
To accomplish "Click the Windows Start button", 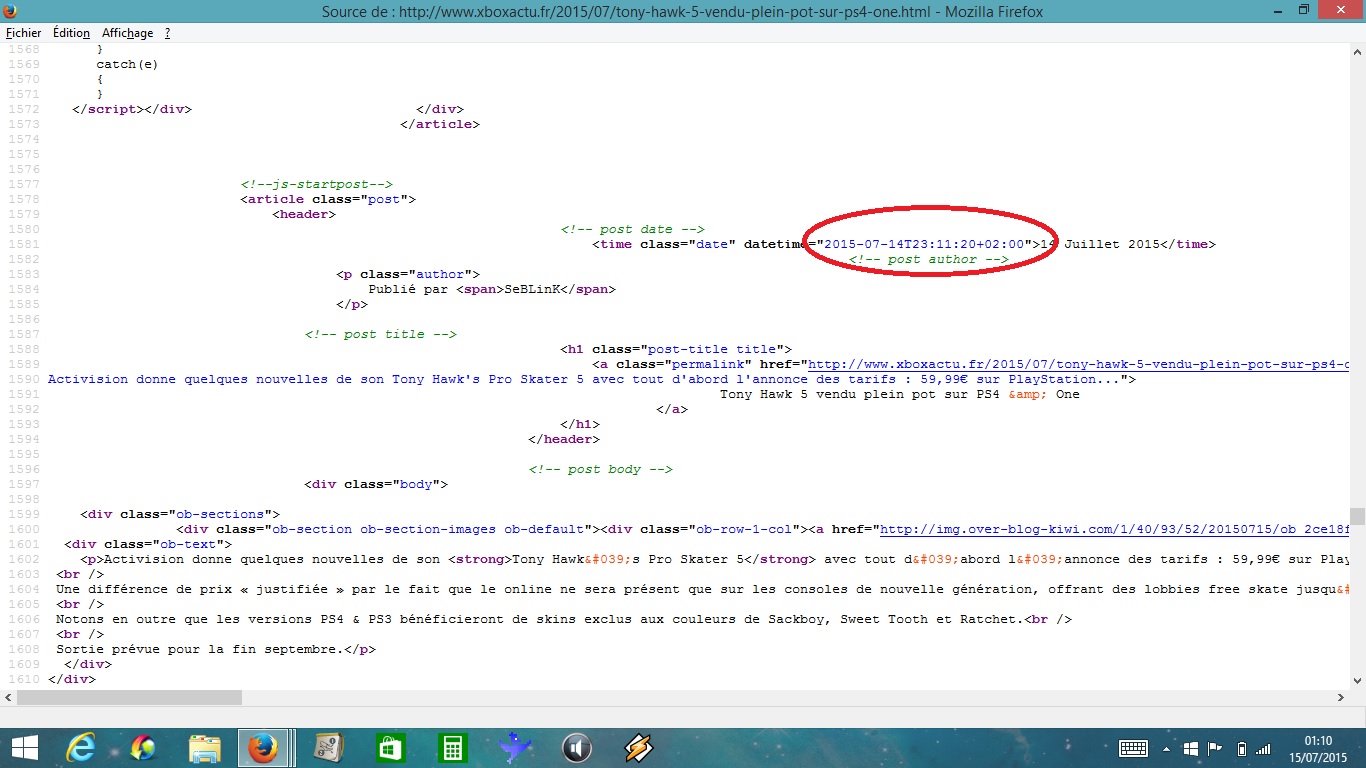I will [x=24, y=748].
